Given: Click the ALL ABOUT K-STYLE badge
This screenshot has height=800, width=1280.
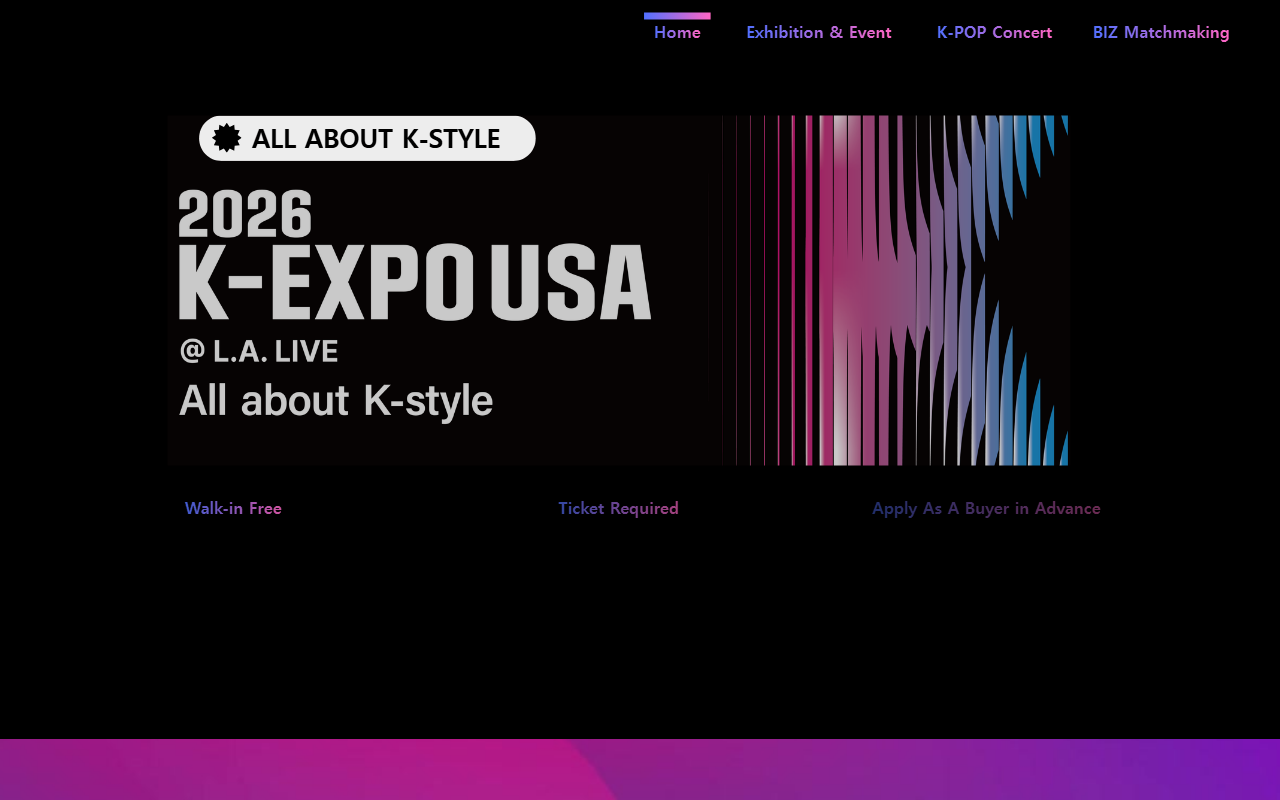Looking at the screenshot, I should [367, 138].
